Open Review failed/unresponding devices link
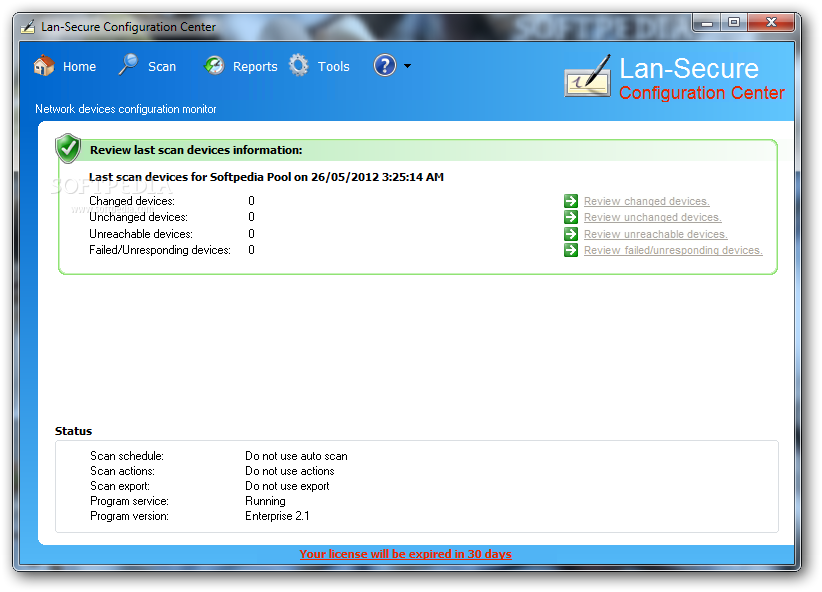The image size is (822, 592). pyautogui.click(x=673, y=250)
